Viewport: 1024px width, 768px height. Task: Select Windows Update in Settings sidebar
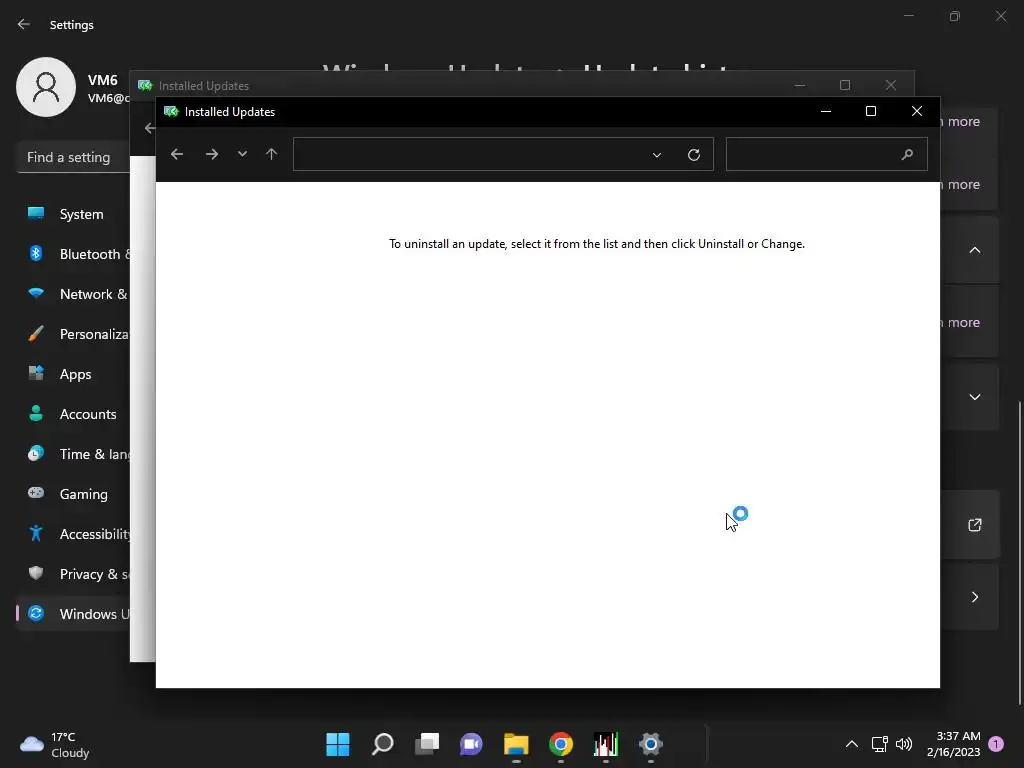[x=72, y=614]
